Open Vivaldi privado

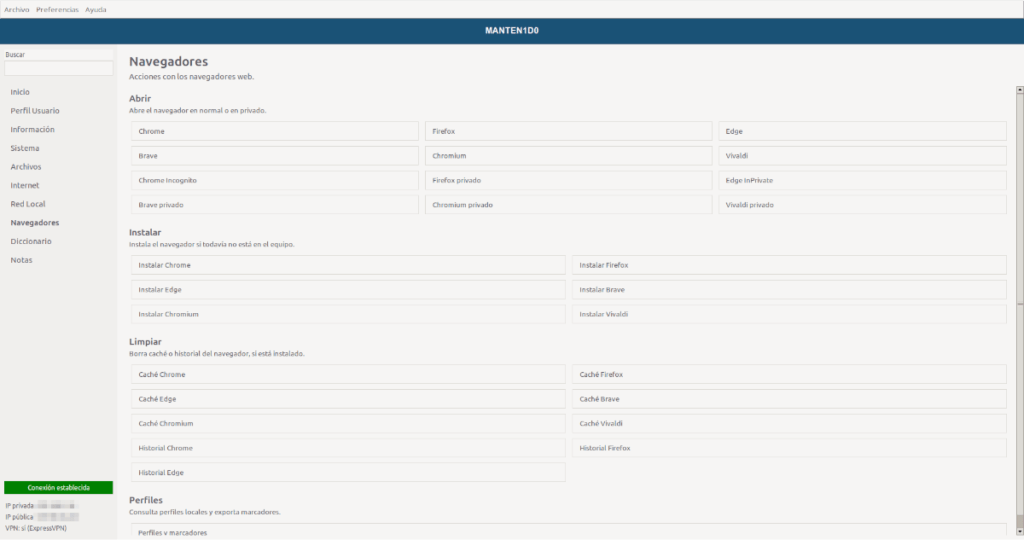862,205
